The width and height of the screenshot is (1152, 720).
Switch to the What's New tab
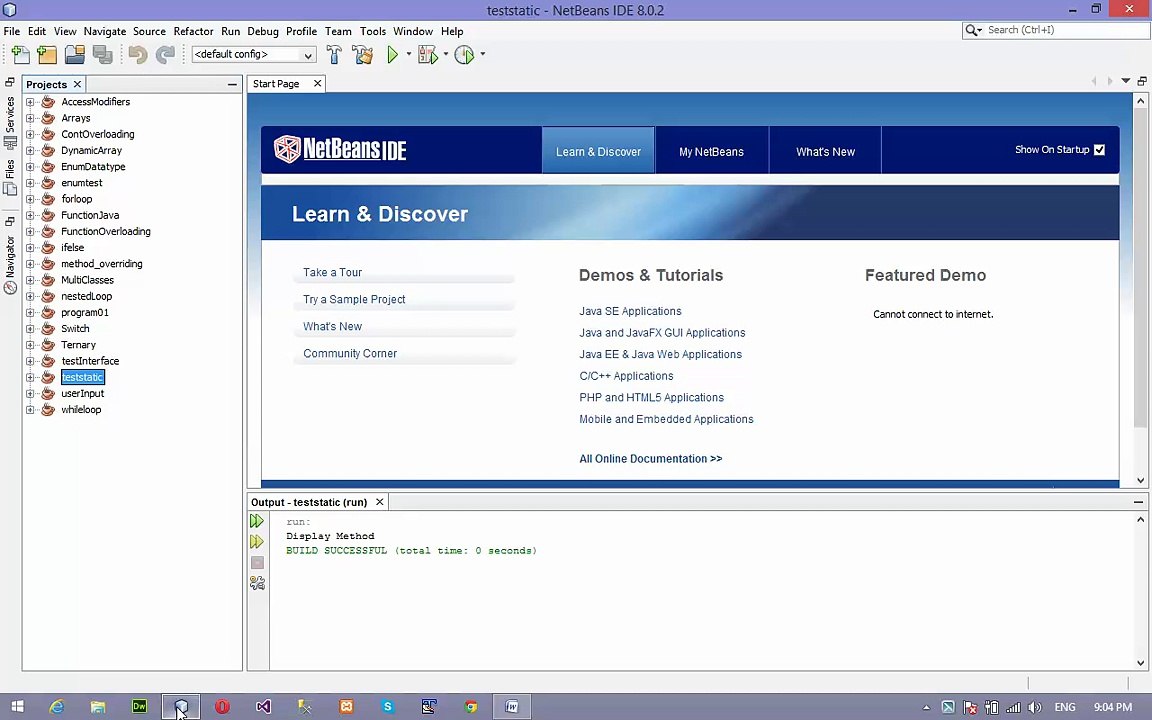[x=825, y=151]
